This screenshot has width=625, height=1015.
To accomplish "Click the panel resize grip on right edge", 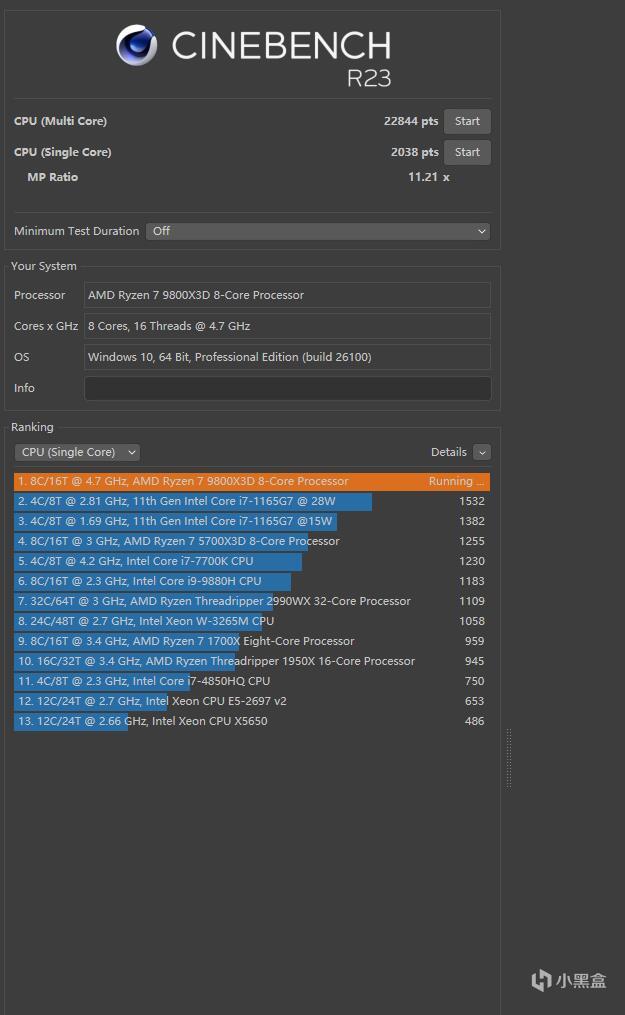I will (x=509, y=758).
